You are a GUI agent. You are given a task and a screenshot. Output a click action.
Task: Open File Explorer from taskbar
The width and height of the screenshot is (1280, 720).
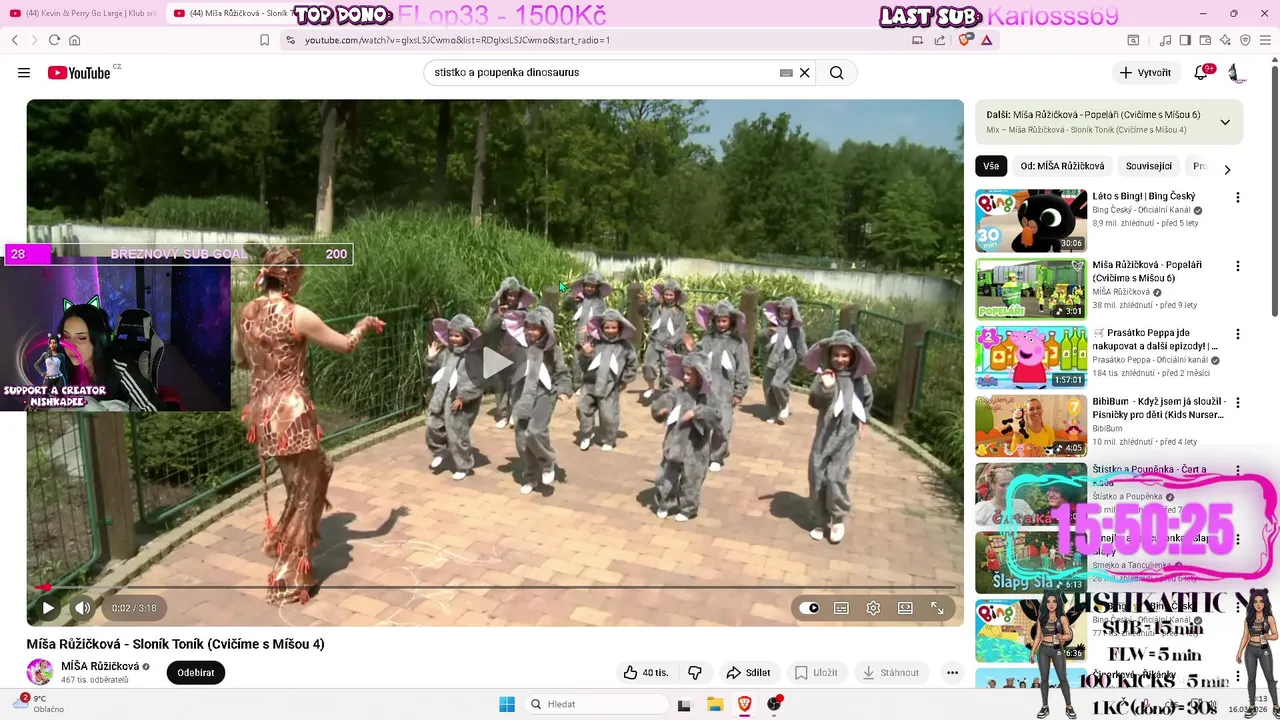pos(715,704)
